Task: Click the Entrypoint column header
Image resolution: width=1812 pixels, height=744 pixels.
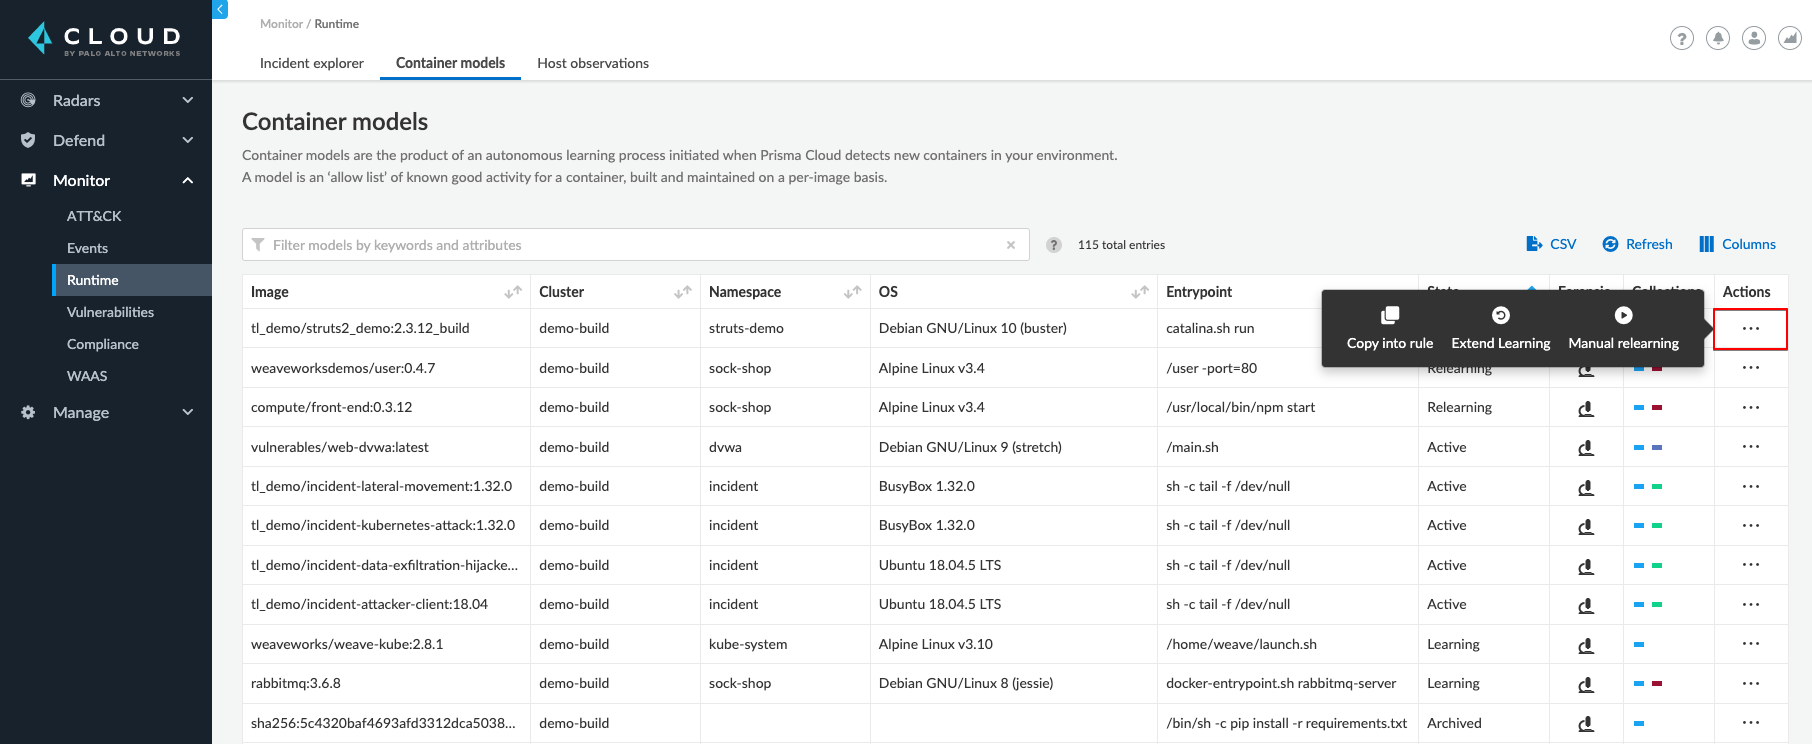Action: pos(1199,292)
